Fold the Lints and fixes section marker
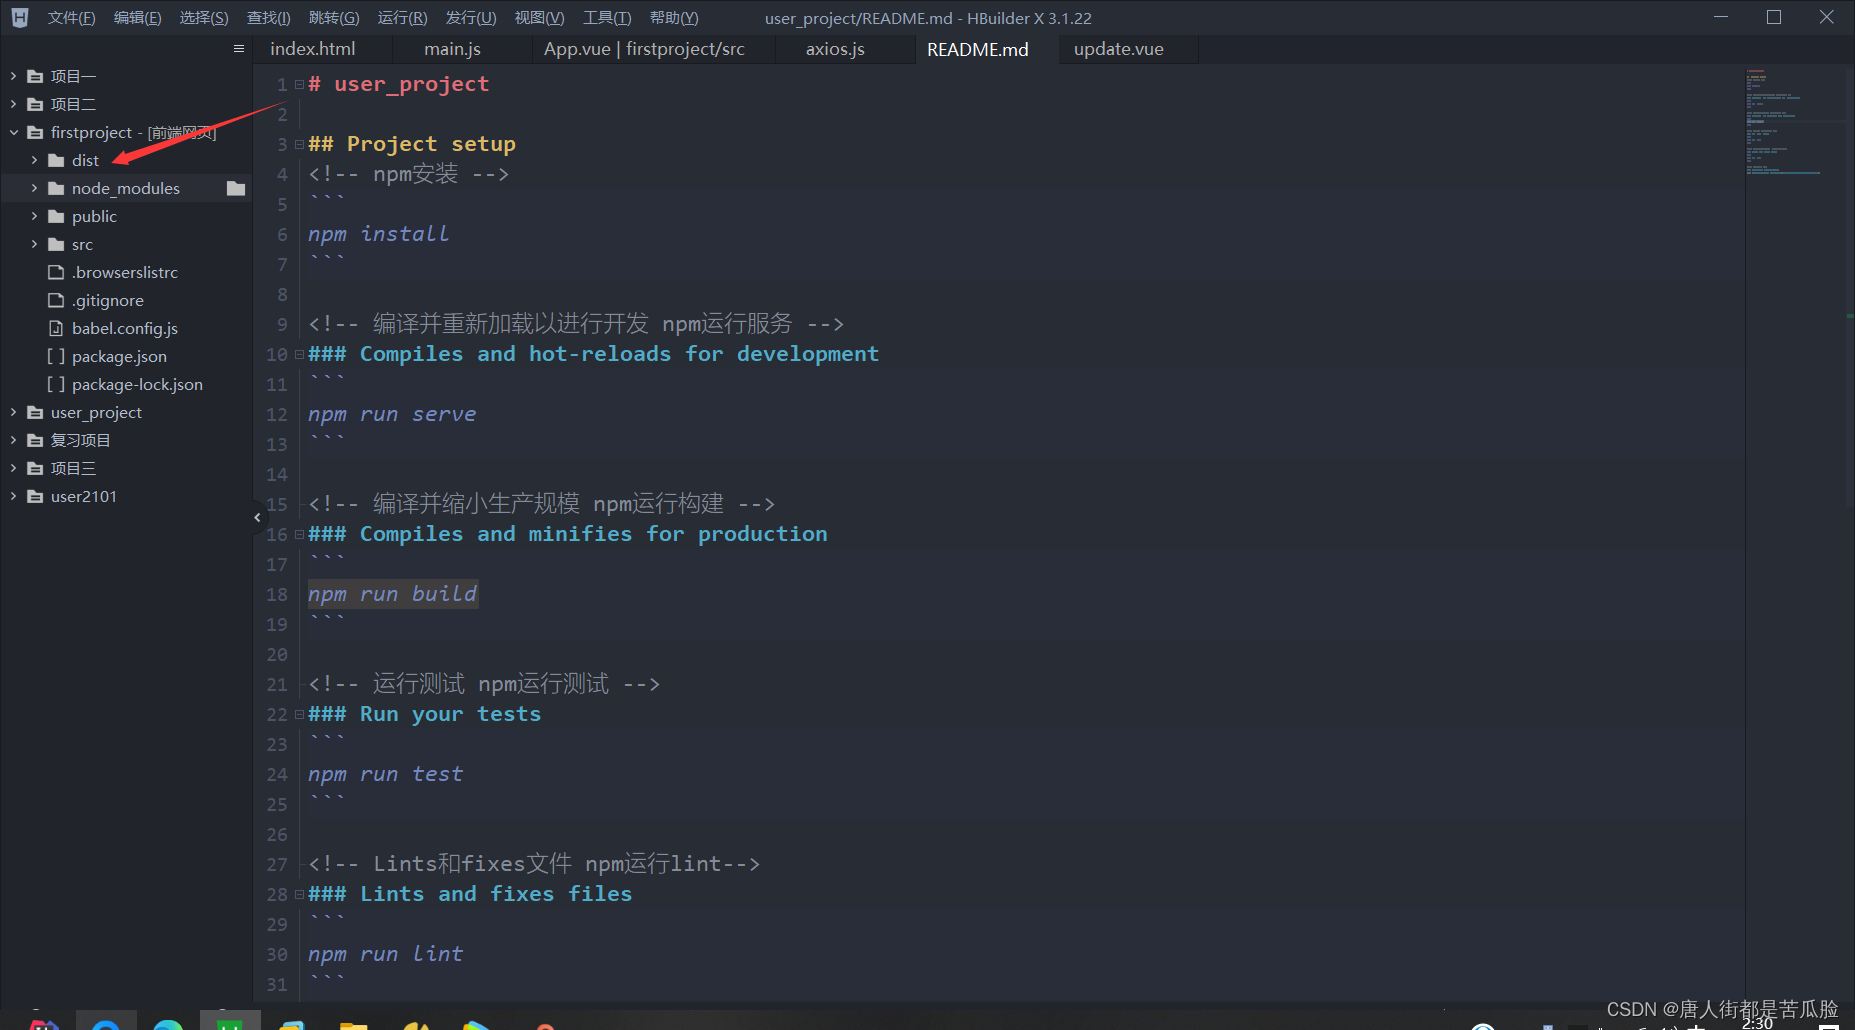The height and width of the screenshot is (1030, 1855). point(299,894)
